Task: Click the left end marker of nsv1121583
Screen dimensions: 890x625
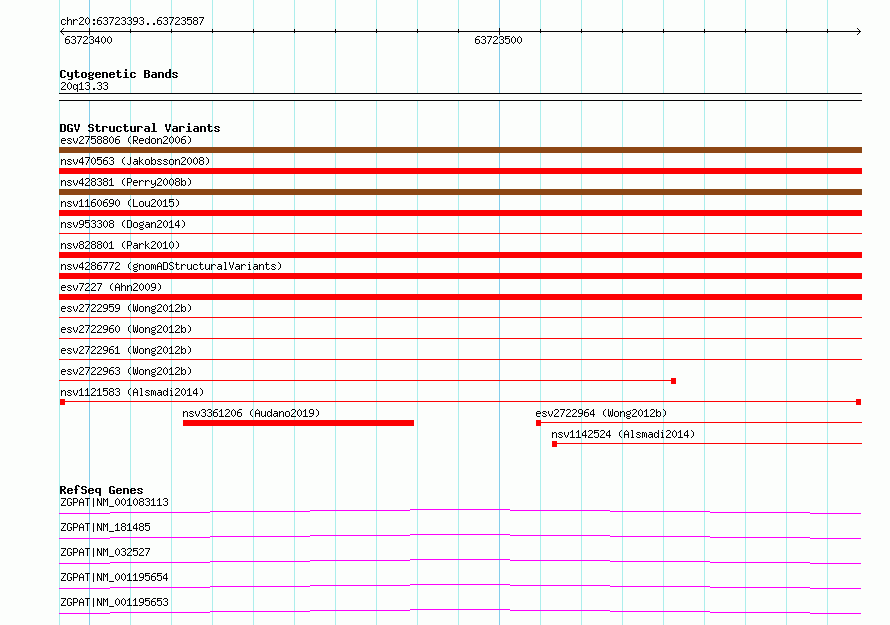Action: [62, 402]
